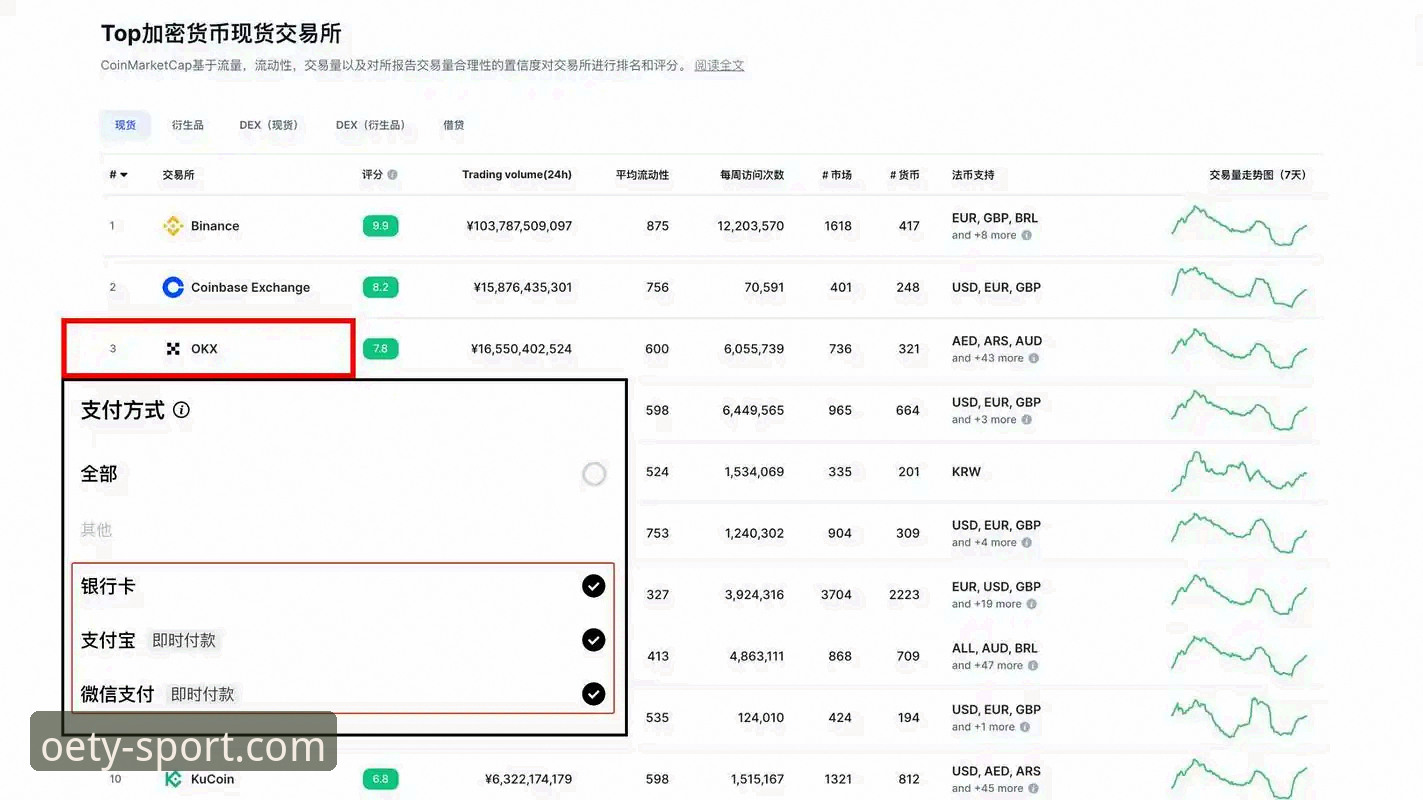Click info icon beside "and +4 more"
This screenshot has height=800, width=1423.
pyautogui.click(x=1027, y=543)
